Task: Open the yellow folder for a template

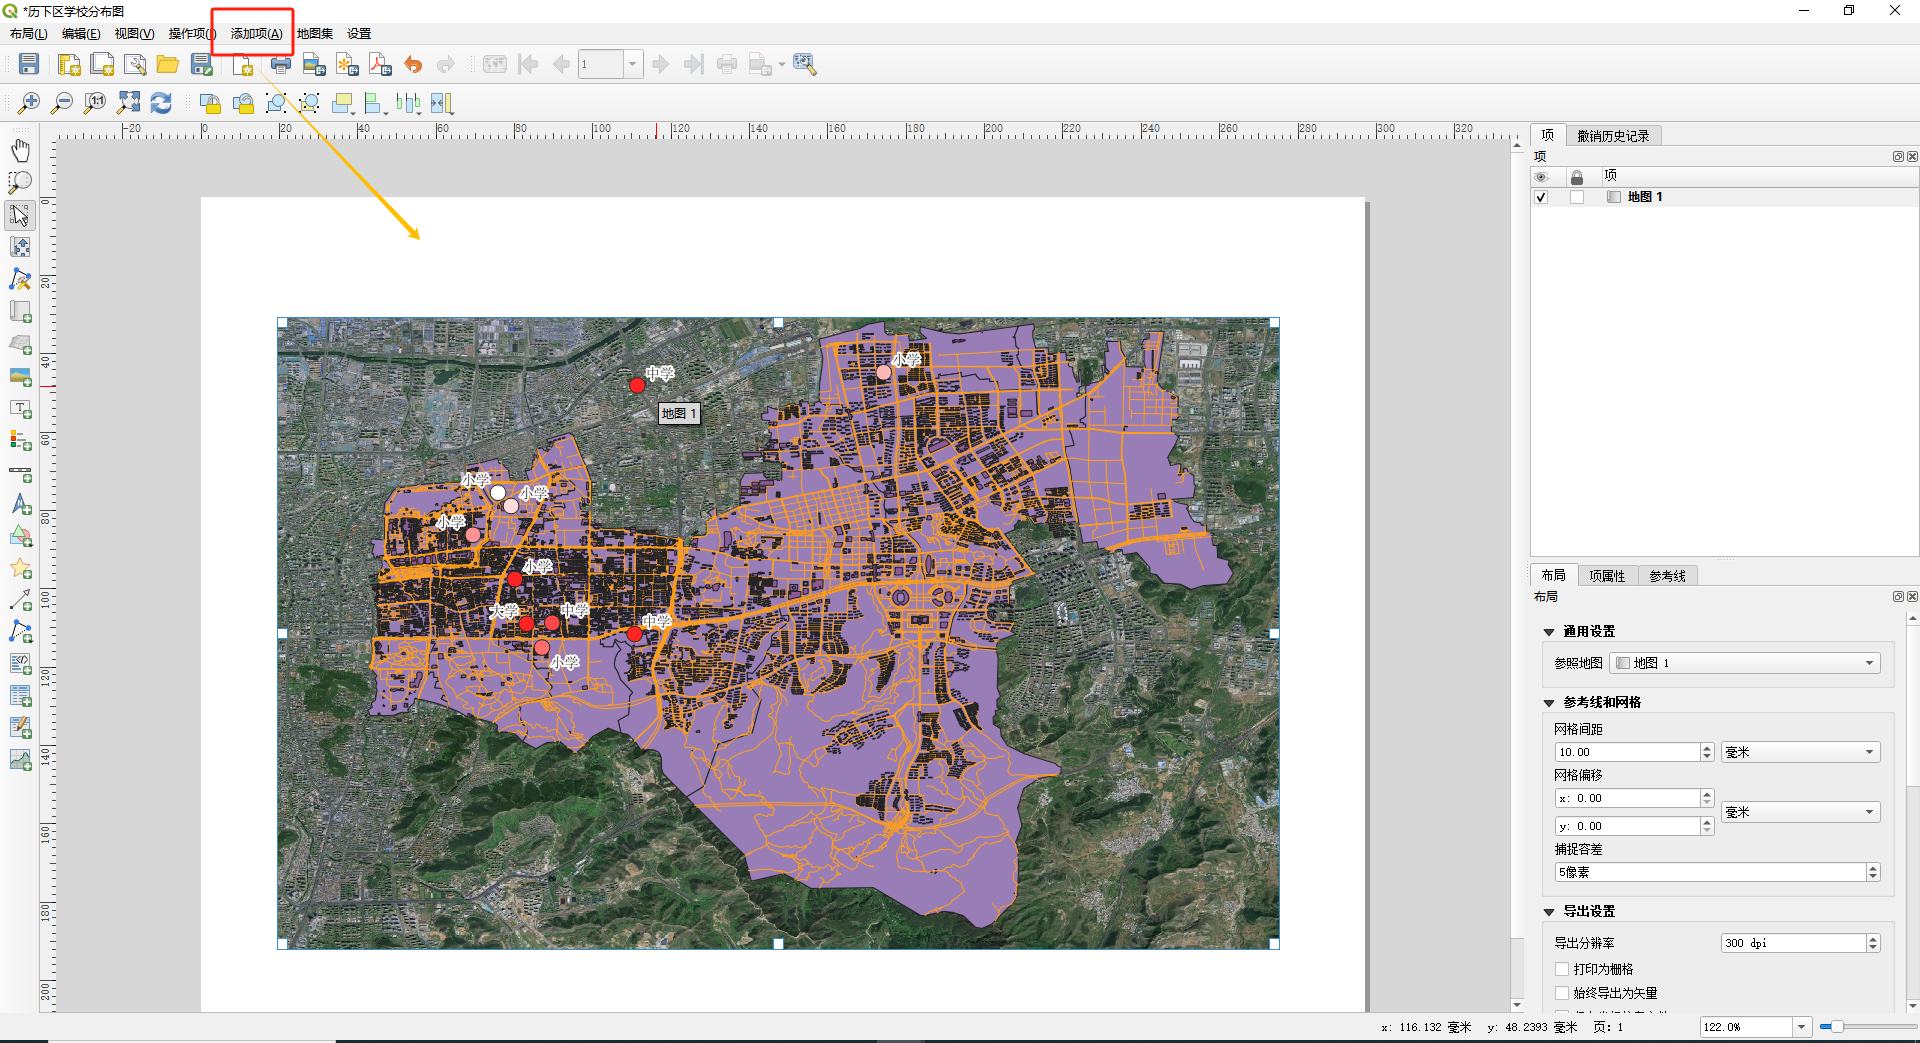Action: (x=168, y=65)
